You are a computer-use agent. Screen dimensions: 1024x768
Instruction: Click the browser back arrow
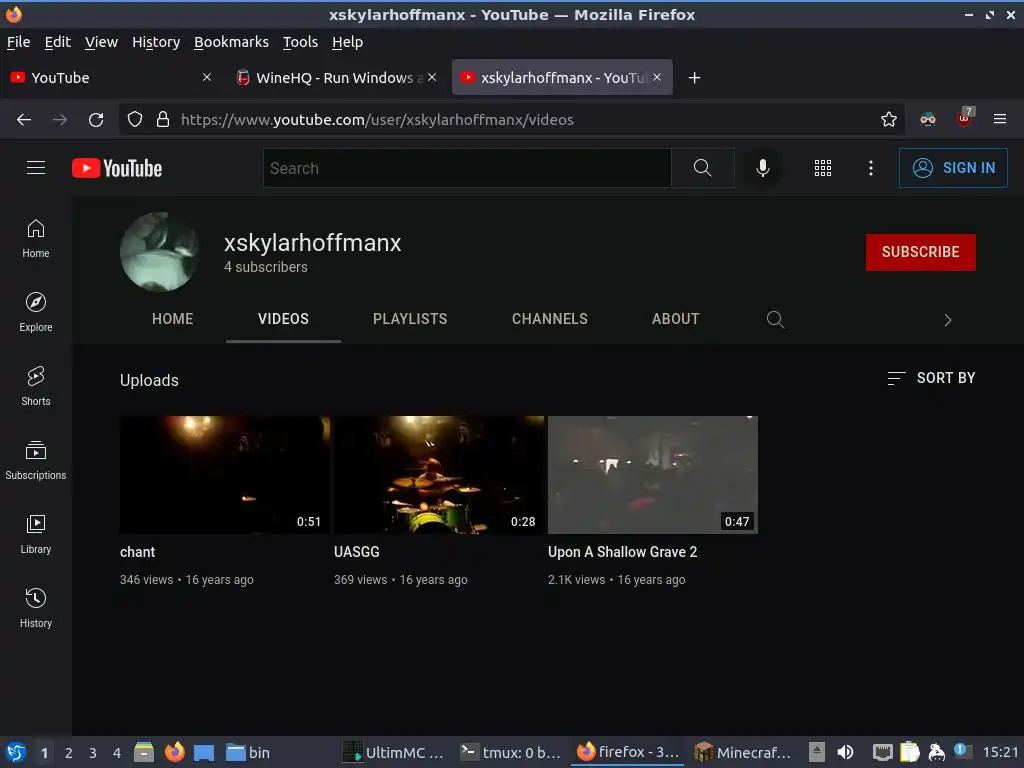pyautogui.click(x=24, y=120)
